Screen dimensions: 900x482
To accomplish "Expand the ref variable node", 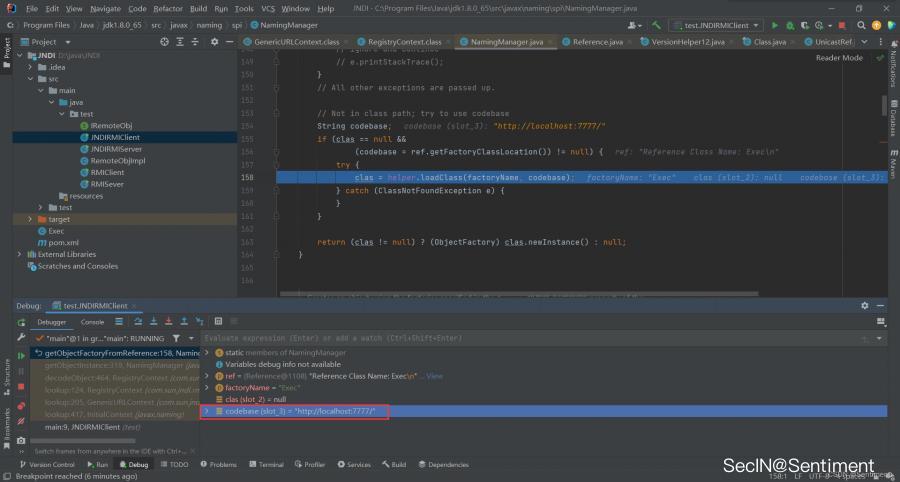I will [207, 376].
